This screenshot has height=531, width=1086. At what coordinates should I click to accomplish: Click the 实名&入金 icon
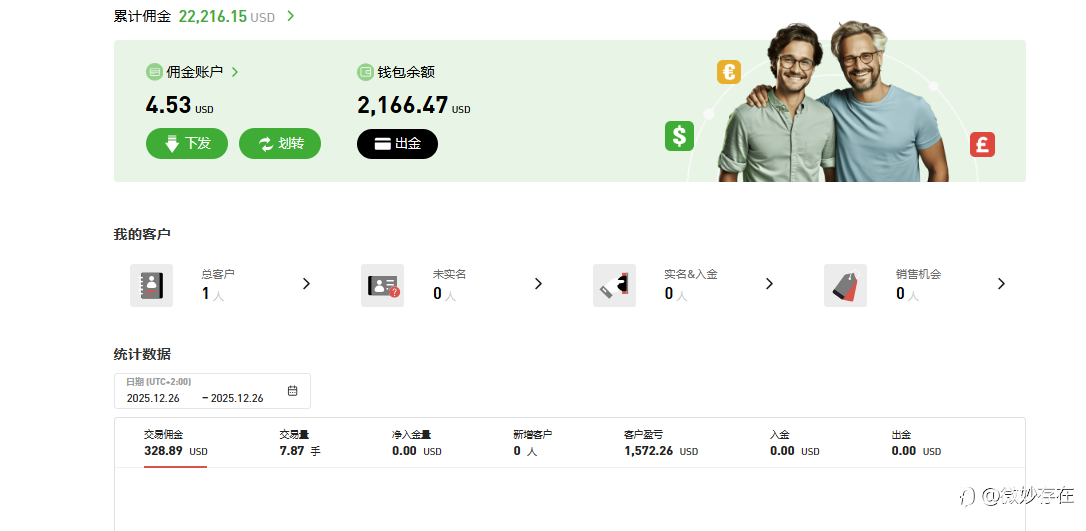click(x=614, y=285)
